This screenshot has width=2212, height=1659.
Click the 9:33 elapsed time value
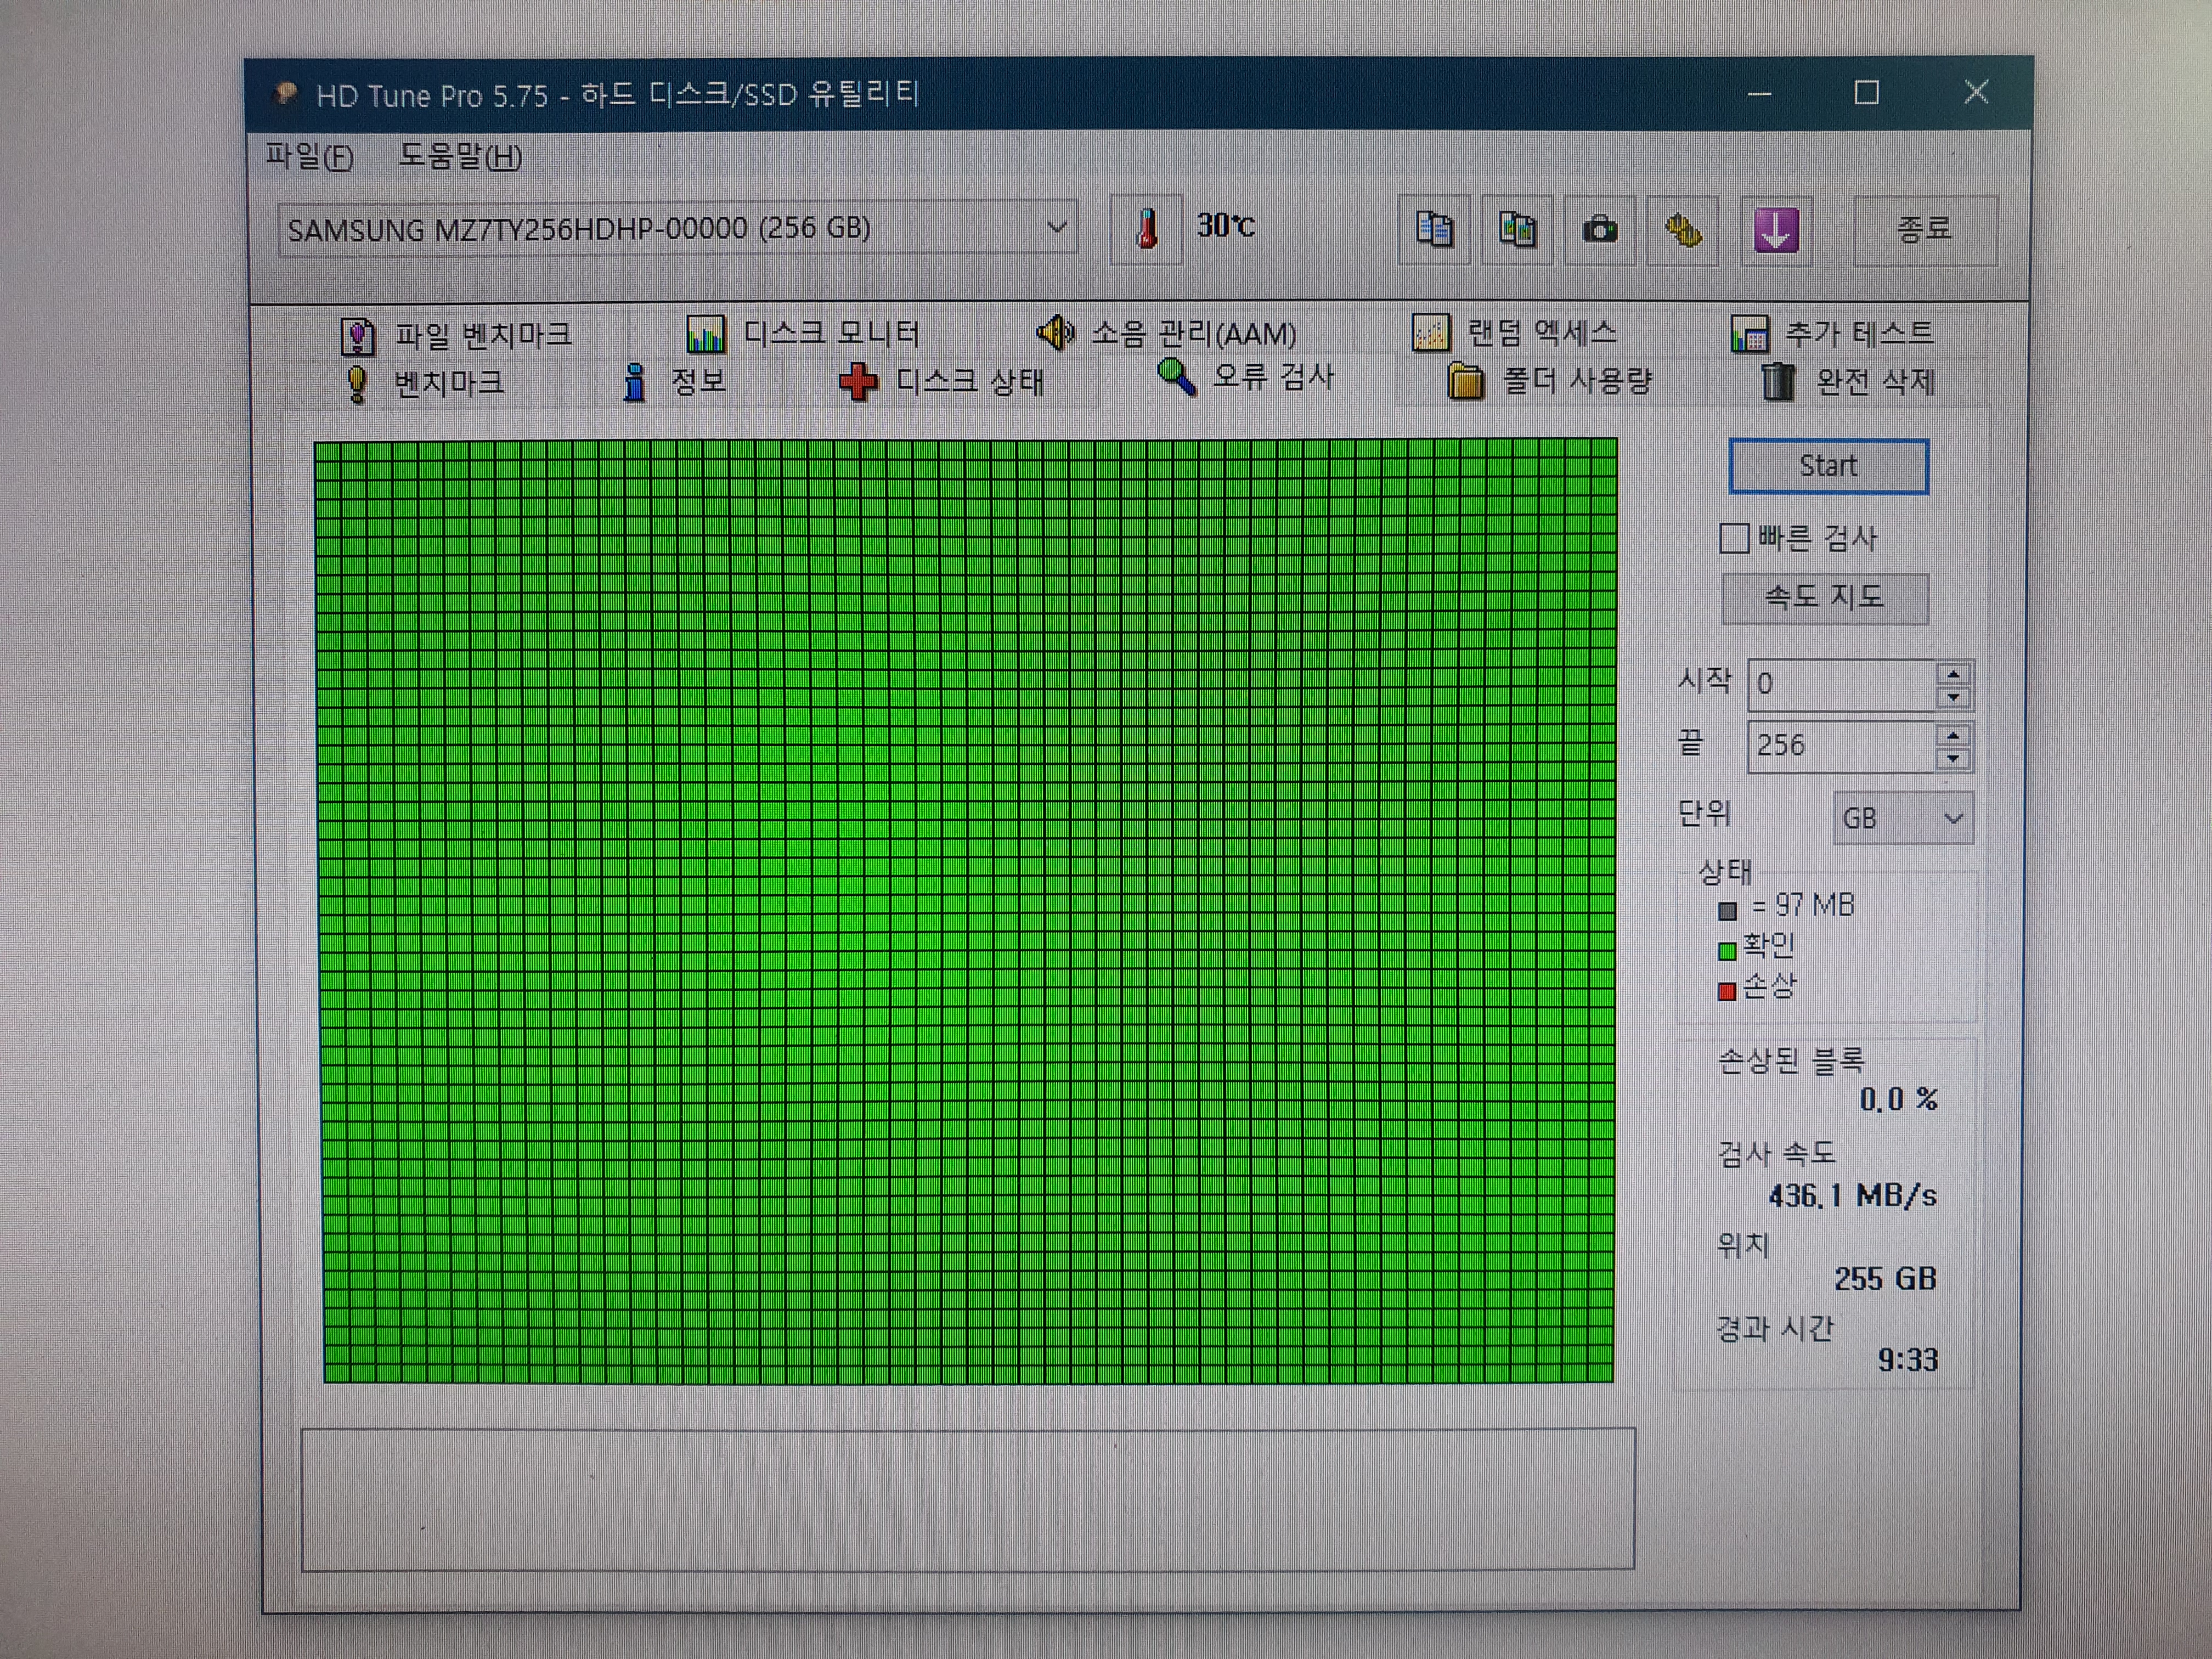(x=1908, y=1360)
